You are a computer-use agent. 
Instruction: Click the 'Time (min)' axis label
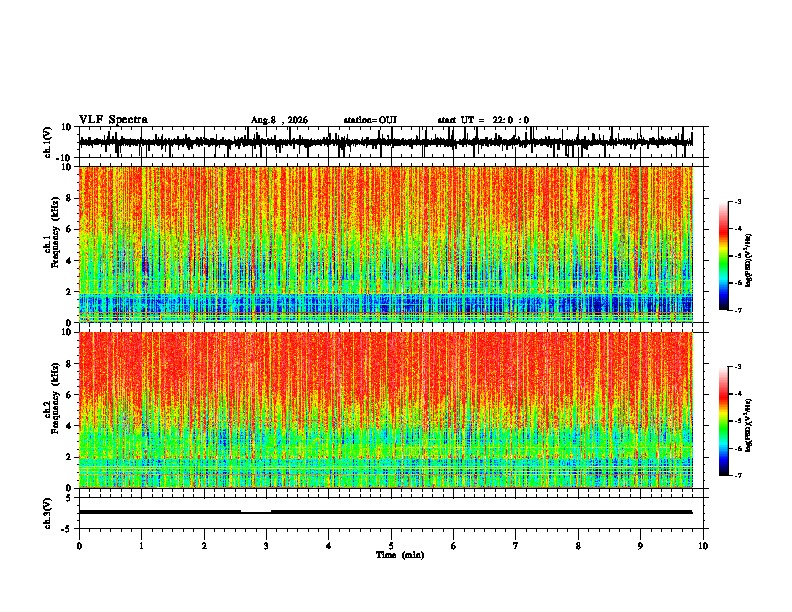tap(400, 555)
